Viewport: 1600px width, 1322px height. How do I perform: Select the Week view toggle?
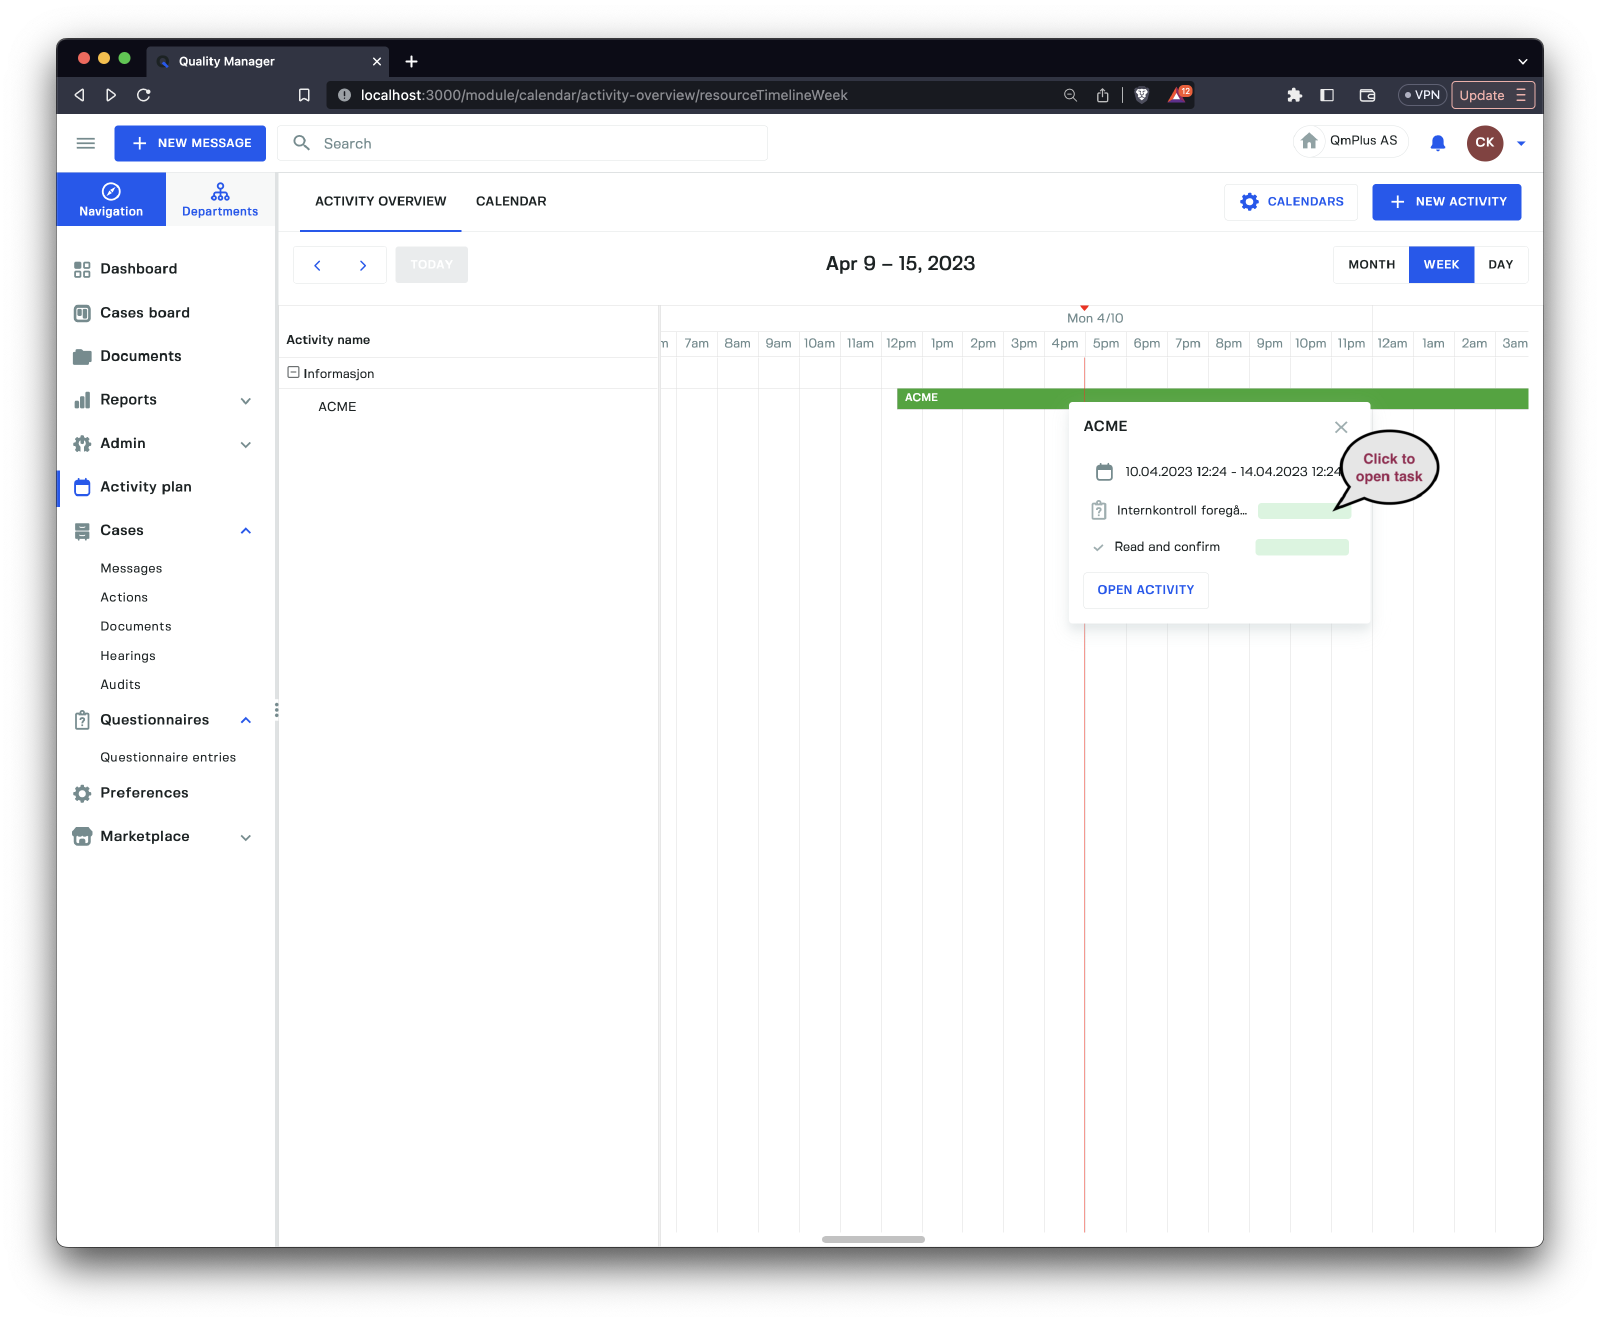click(x=1441, y=265)
